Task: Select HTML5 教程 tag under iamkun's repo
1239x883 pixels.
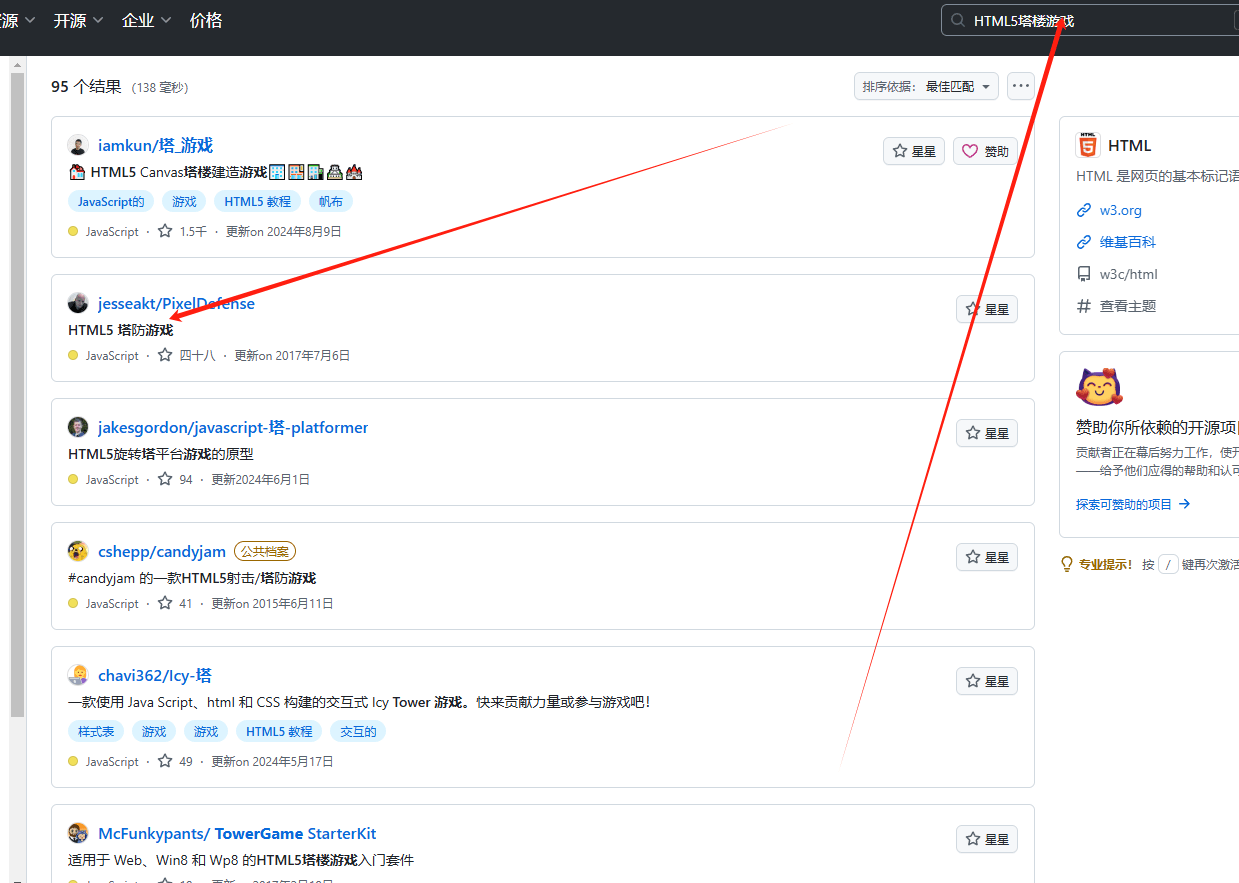Action: [258, 201]
